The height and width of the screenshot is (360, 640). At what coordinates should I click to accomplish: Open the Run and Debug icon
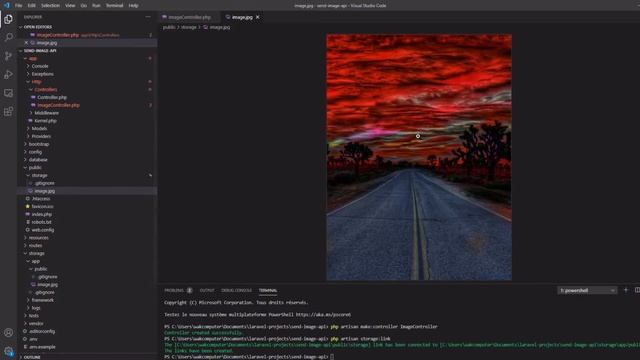pos(8,75)
